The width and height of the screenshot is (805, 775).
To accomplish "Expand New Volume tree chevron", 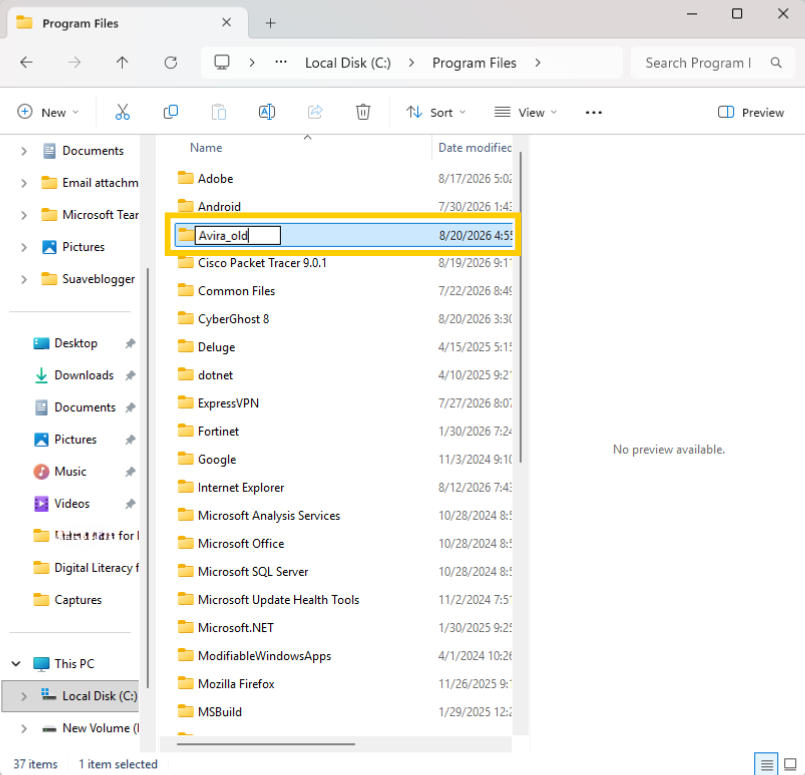I will [x=24, y=728].
